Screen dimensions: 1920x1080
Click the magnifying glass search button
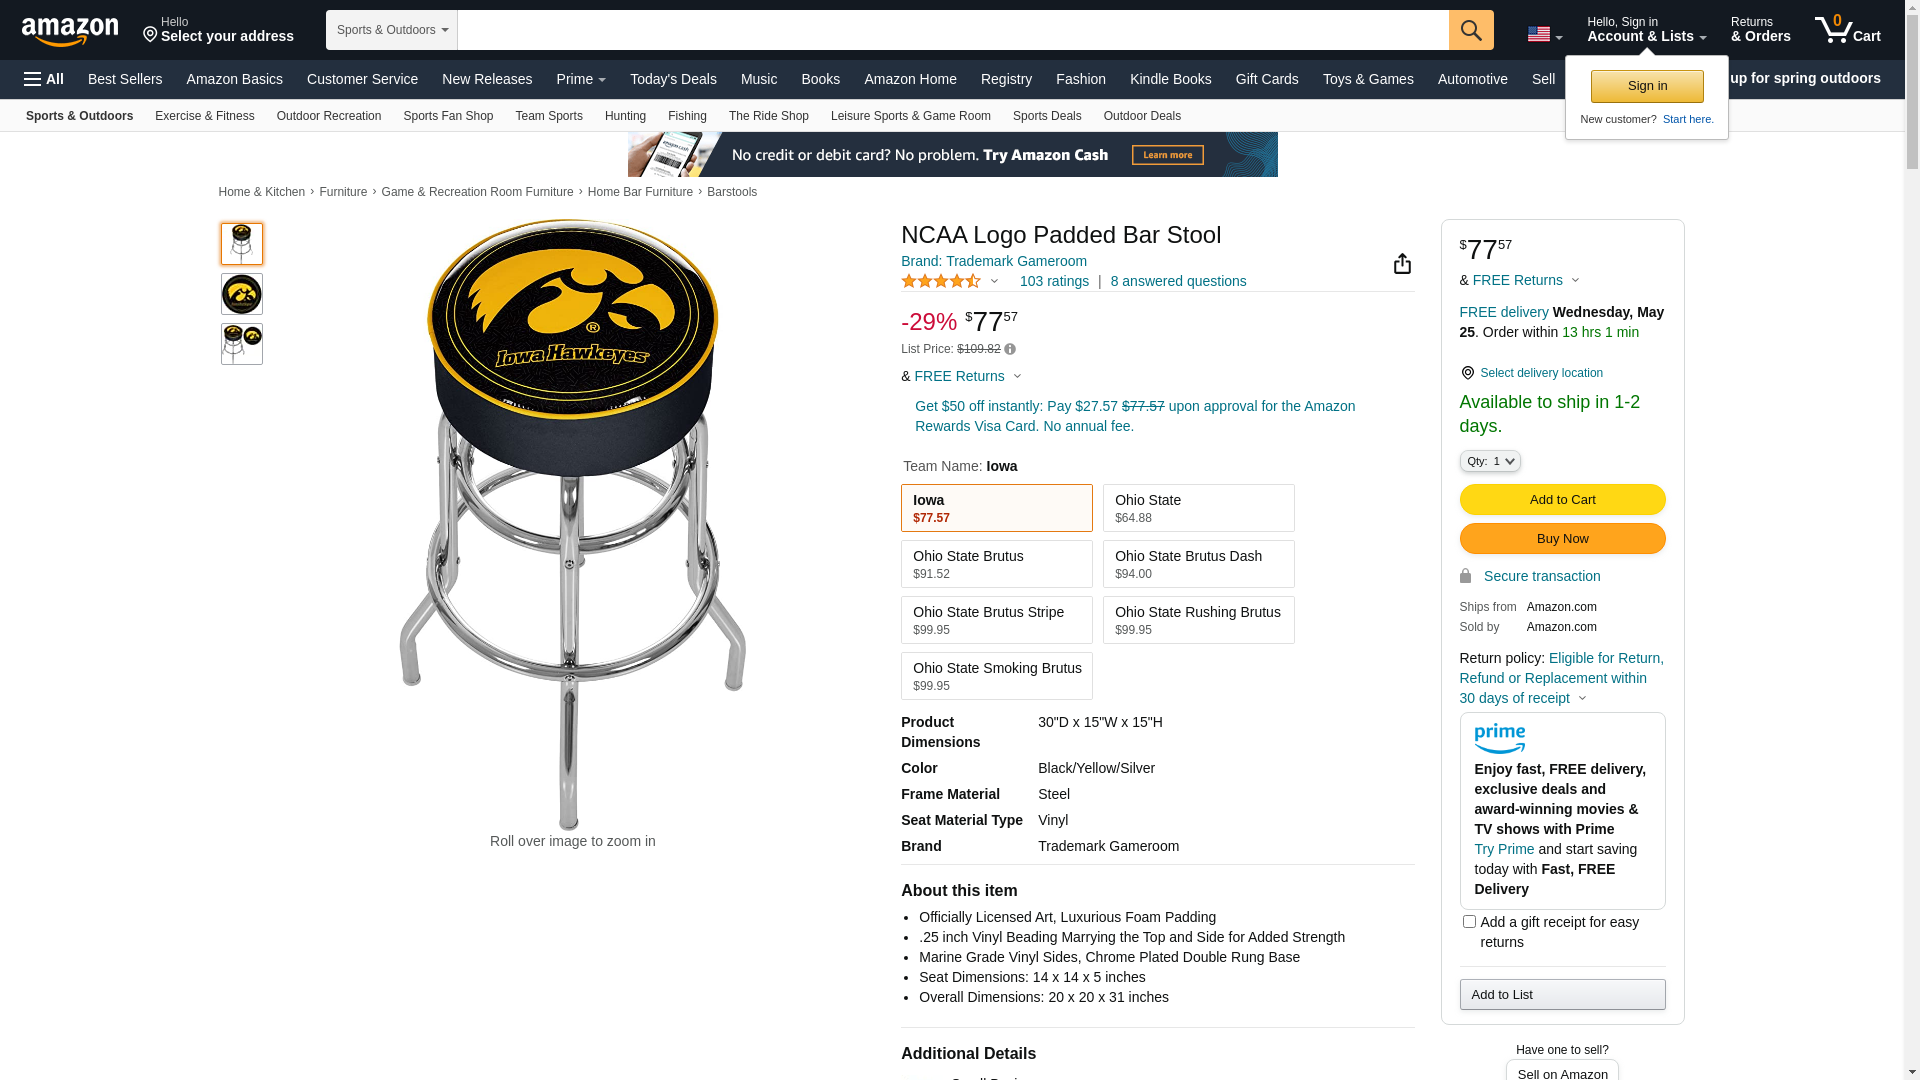pos(1470,30)
